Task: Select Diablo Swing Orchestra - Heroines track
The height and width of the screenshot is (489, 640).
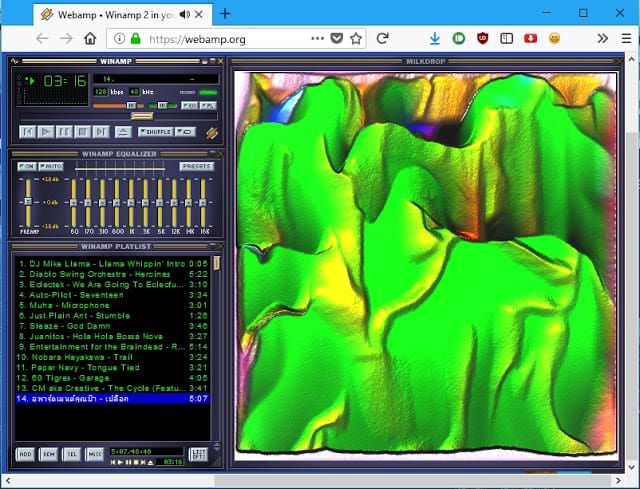Action: pos(113,274)
